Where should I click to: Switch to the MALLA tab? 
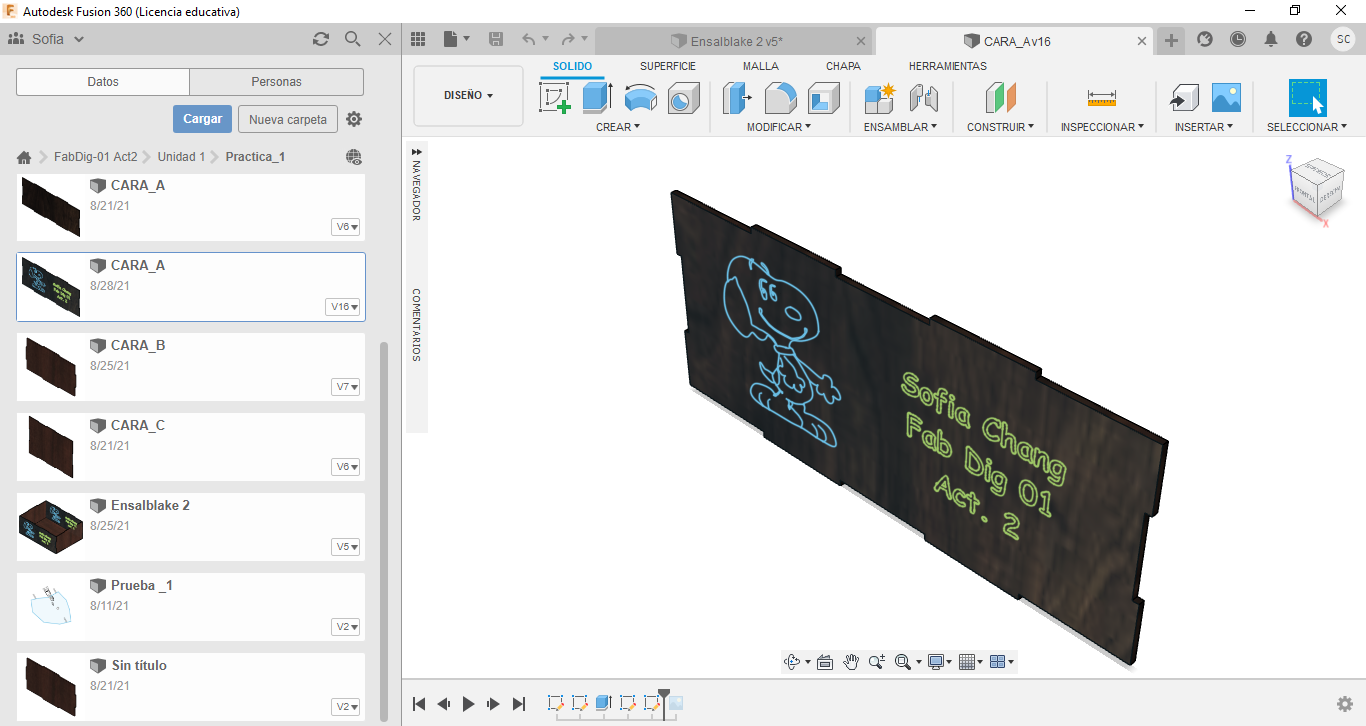[x=761, y=66]
